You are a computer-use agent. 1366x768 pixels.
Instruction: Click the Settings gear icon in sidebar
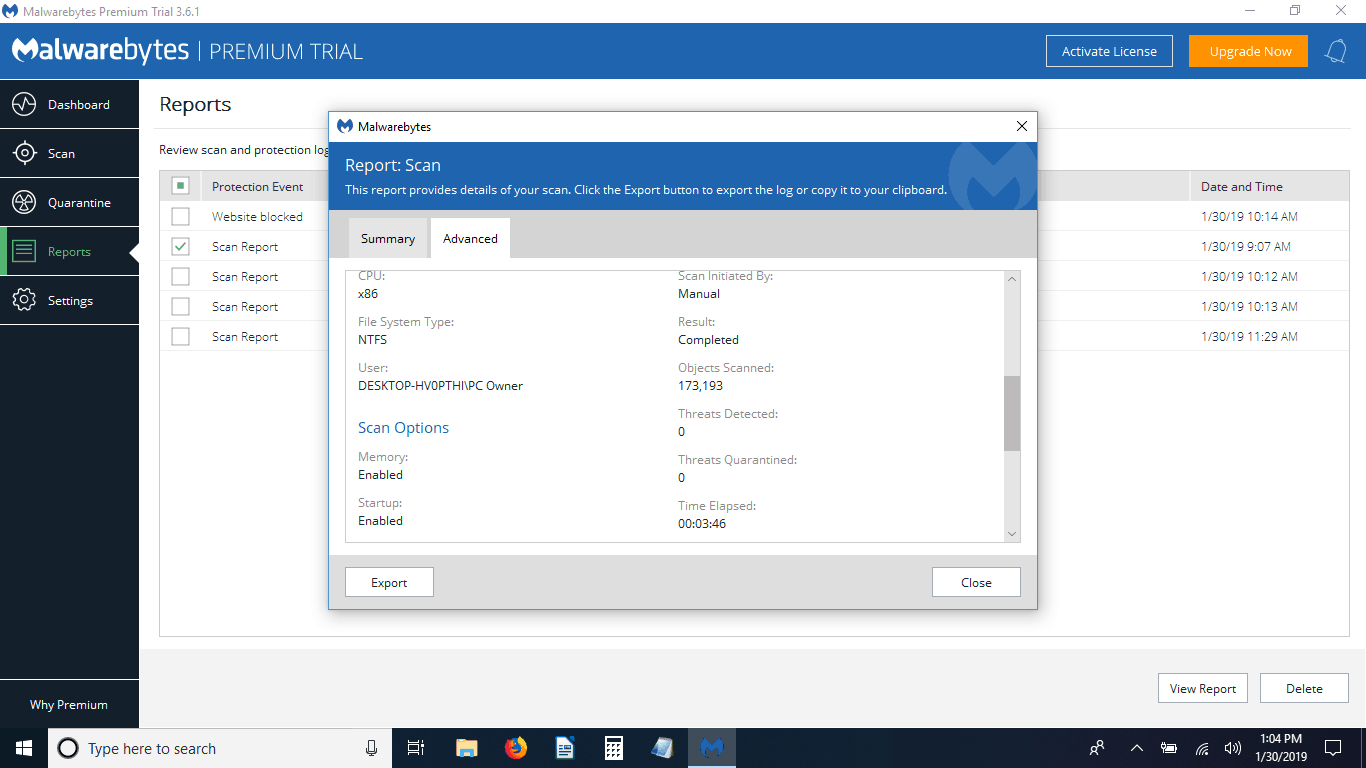point(24,300)
